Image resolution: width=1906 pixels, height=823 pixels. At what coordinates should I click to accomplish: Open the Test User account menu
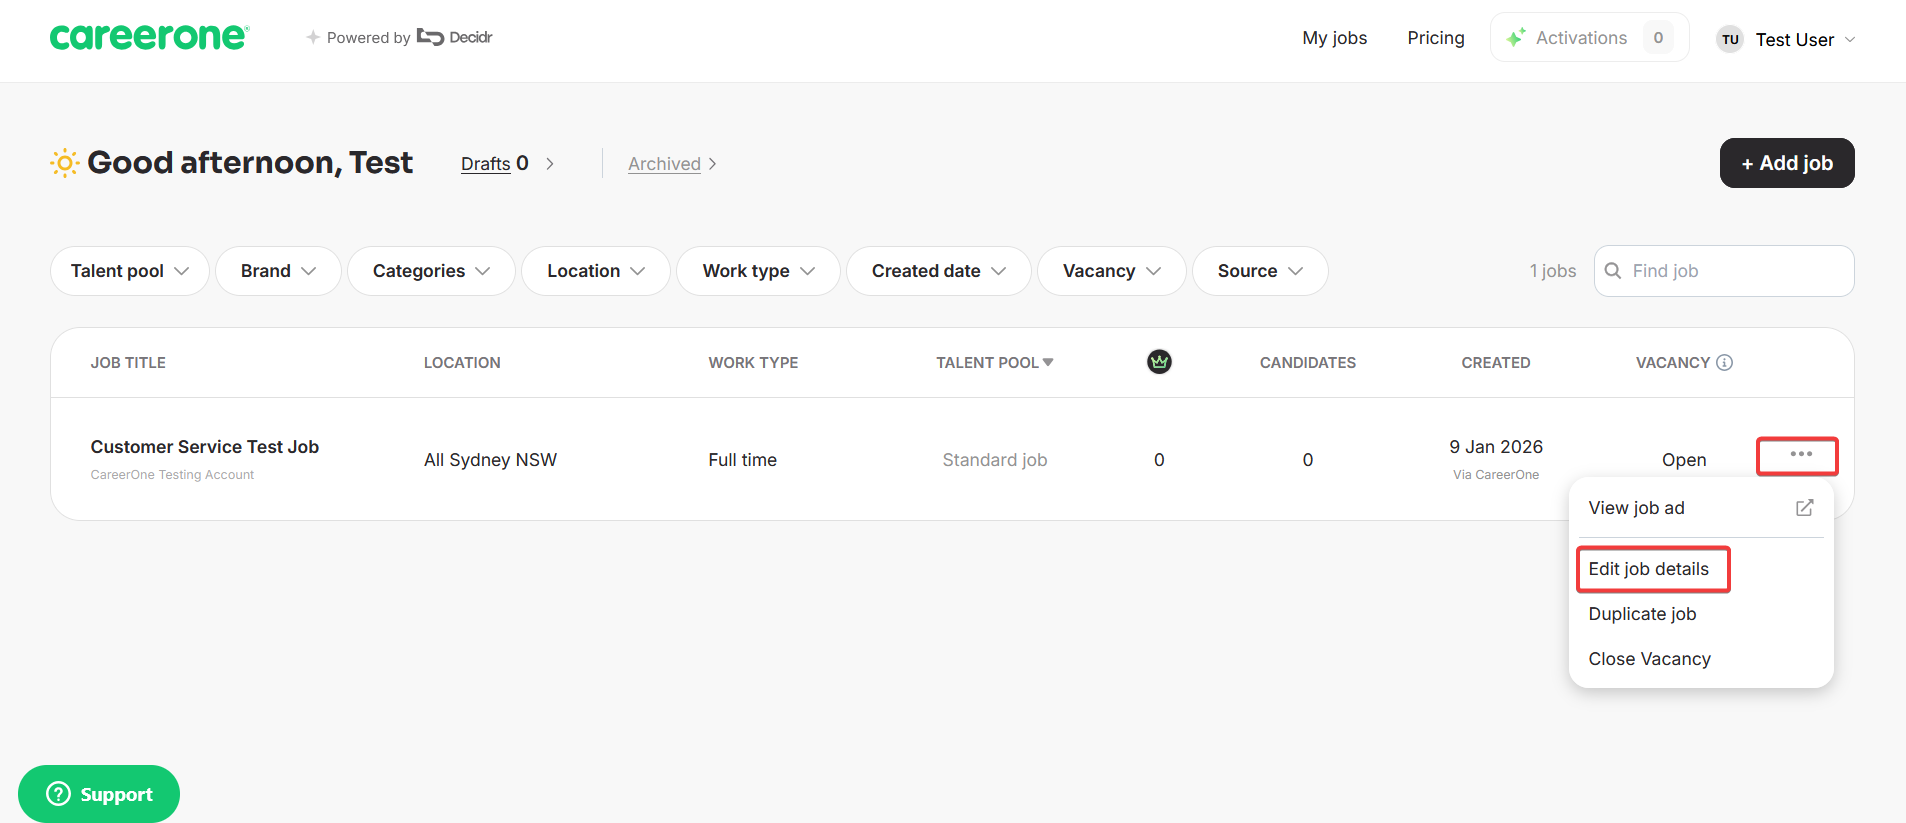tap(1786, 39)
